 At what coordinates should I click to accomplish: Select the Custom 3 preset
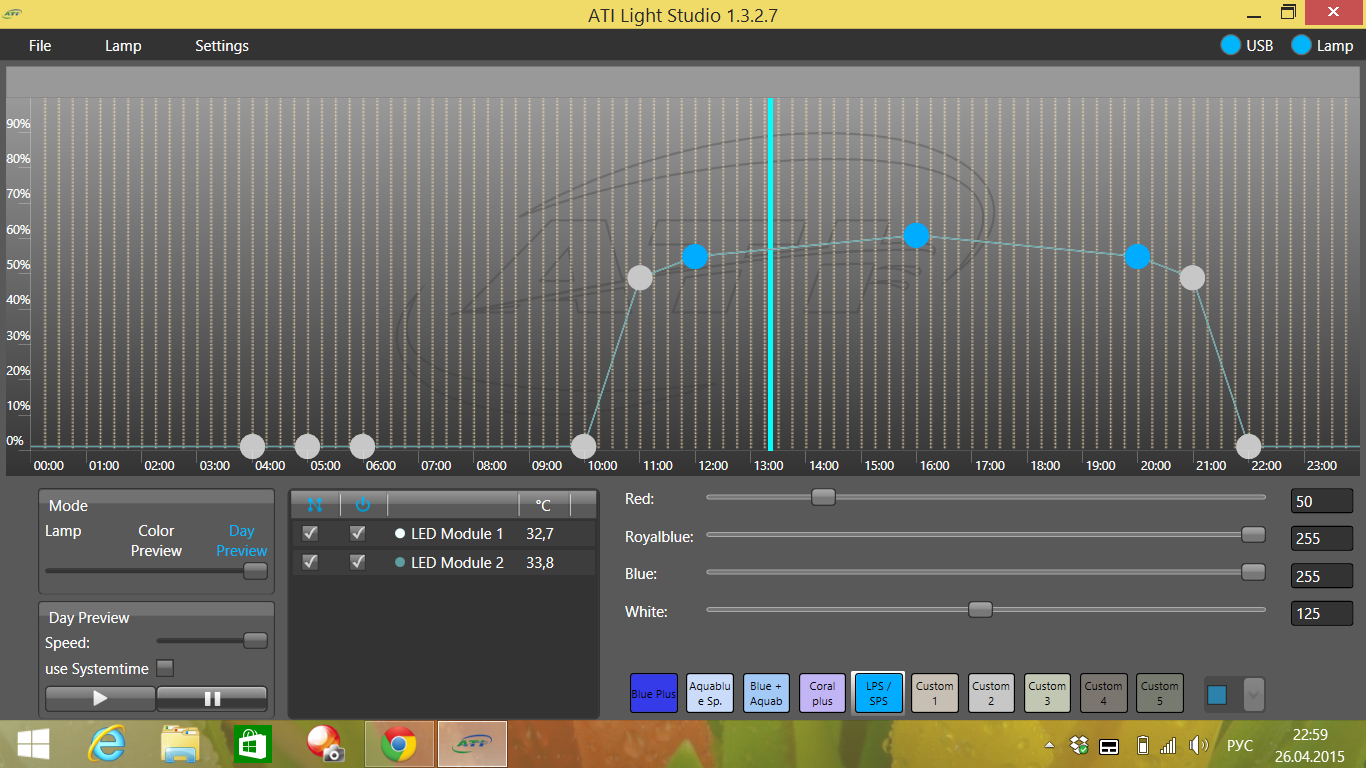(1047, 693)
